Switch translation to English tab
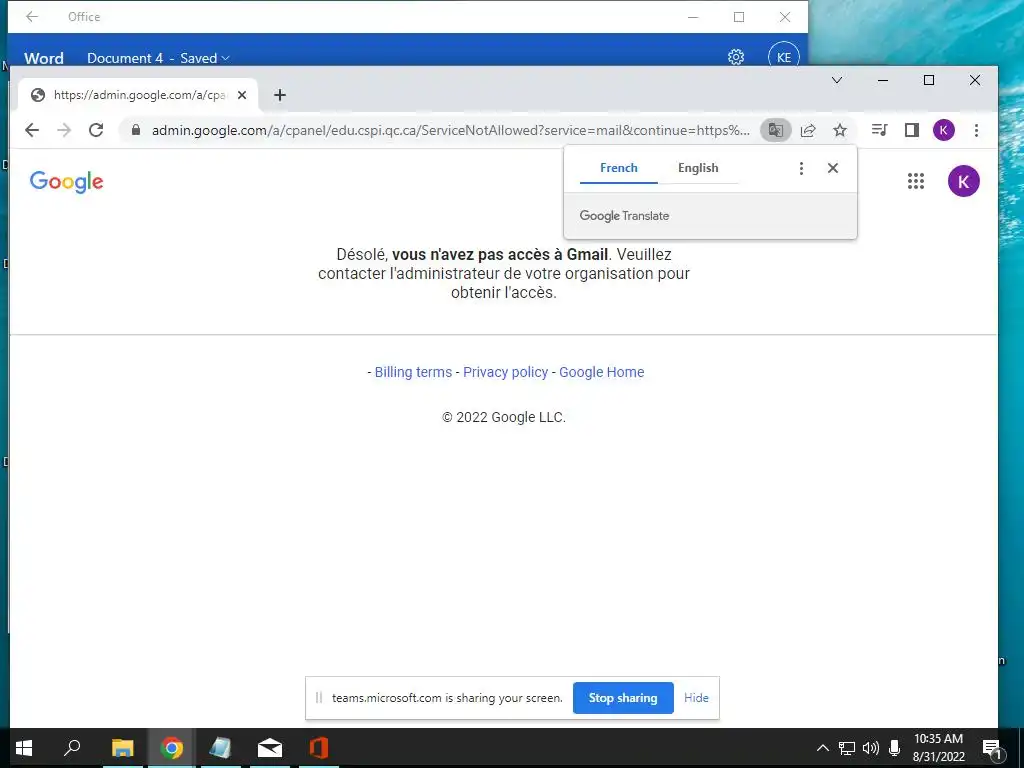The image size is (1024, 768). pos(698,168)
